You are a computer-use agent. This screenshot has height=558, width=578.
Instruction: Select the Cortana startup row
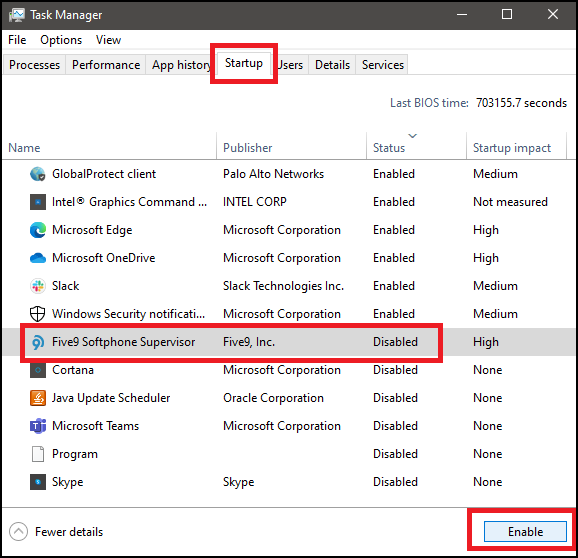289,370
